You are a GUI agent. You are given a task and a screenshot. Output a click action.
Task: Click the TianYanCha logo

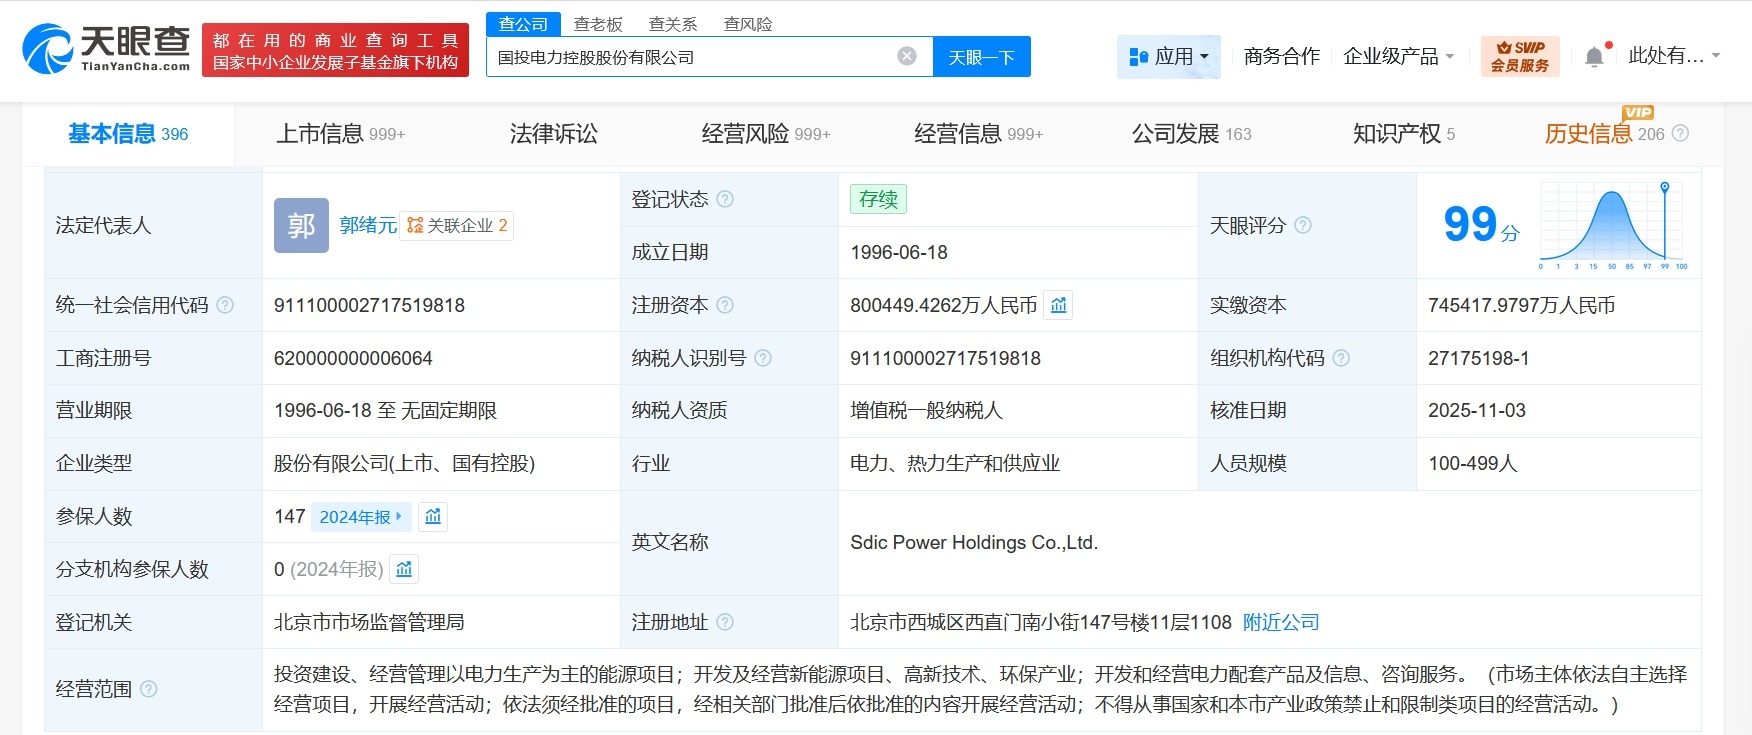[106, 48]
